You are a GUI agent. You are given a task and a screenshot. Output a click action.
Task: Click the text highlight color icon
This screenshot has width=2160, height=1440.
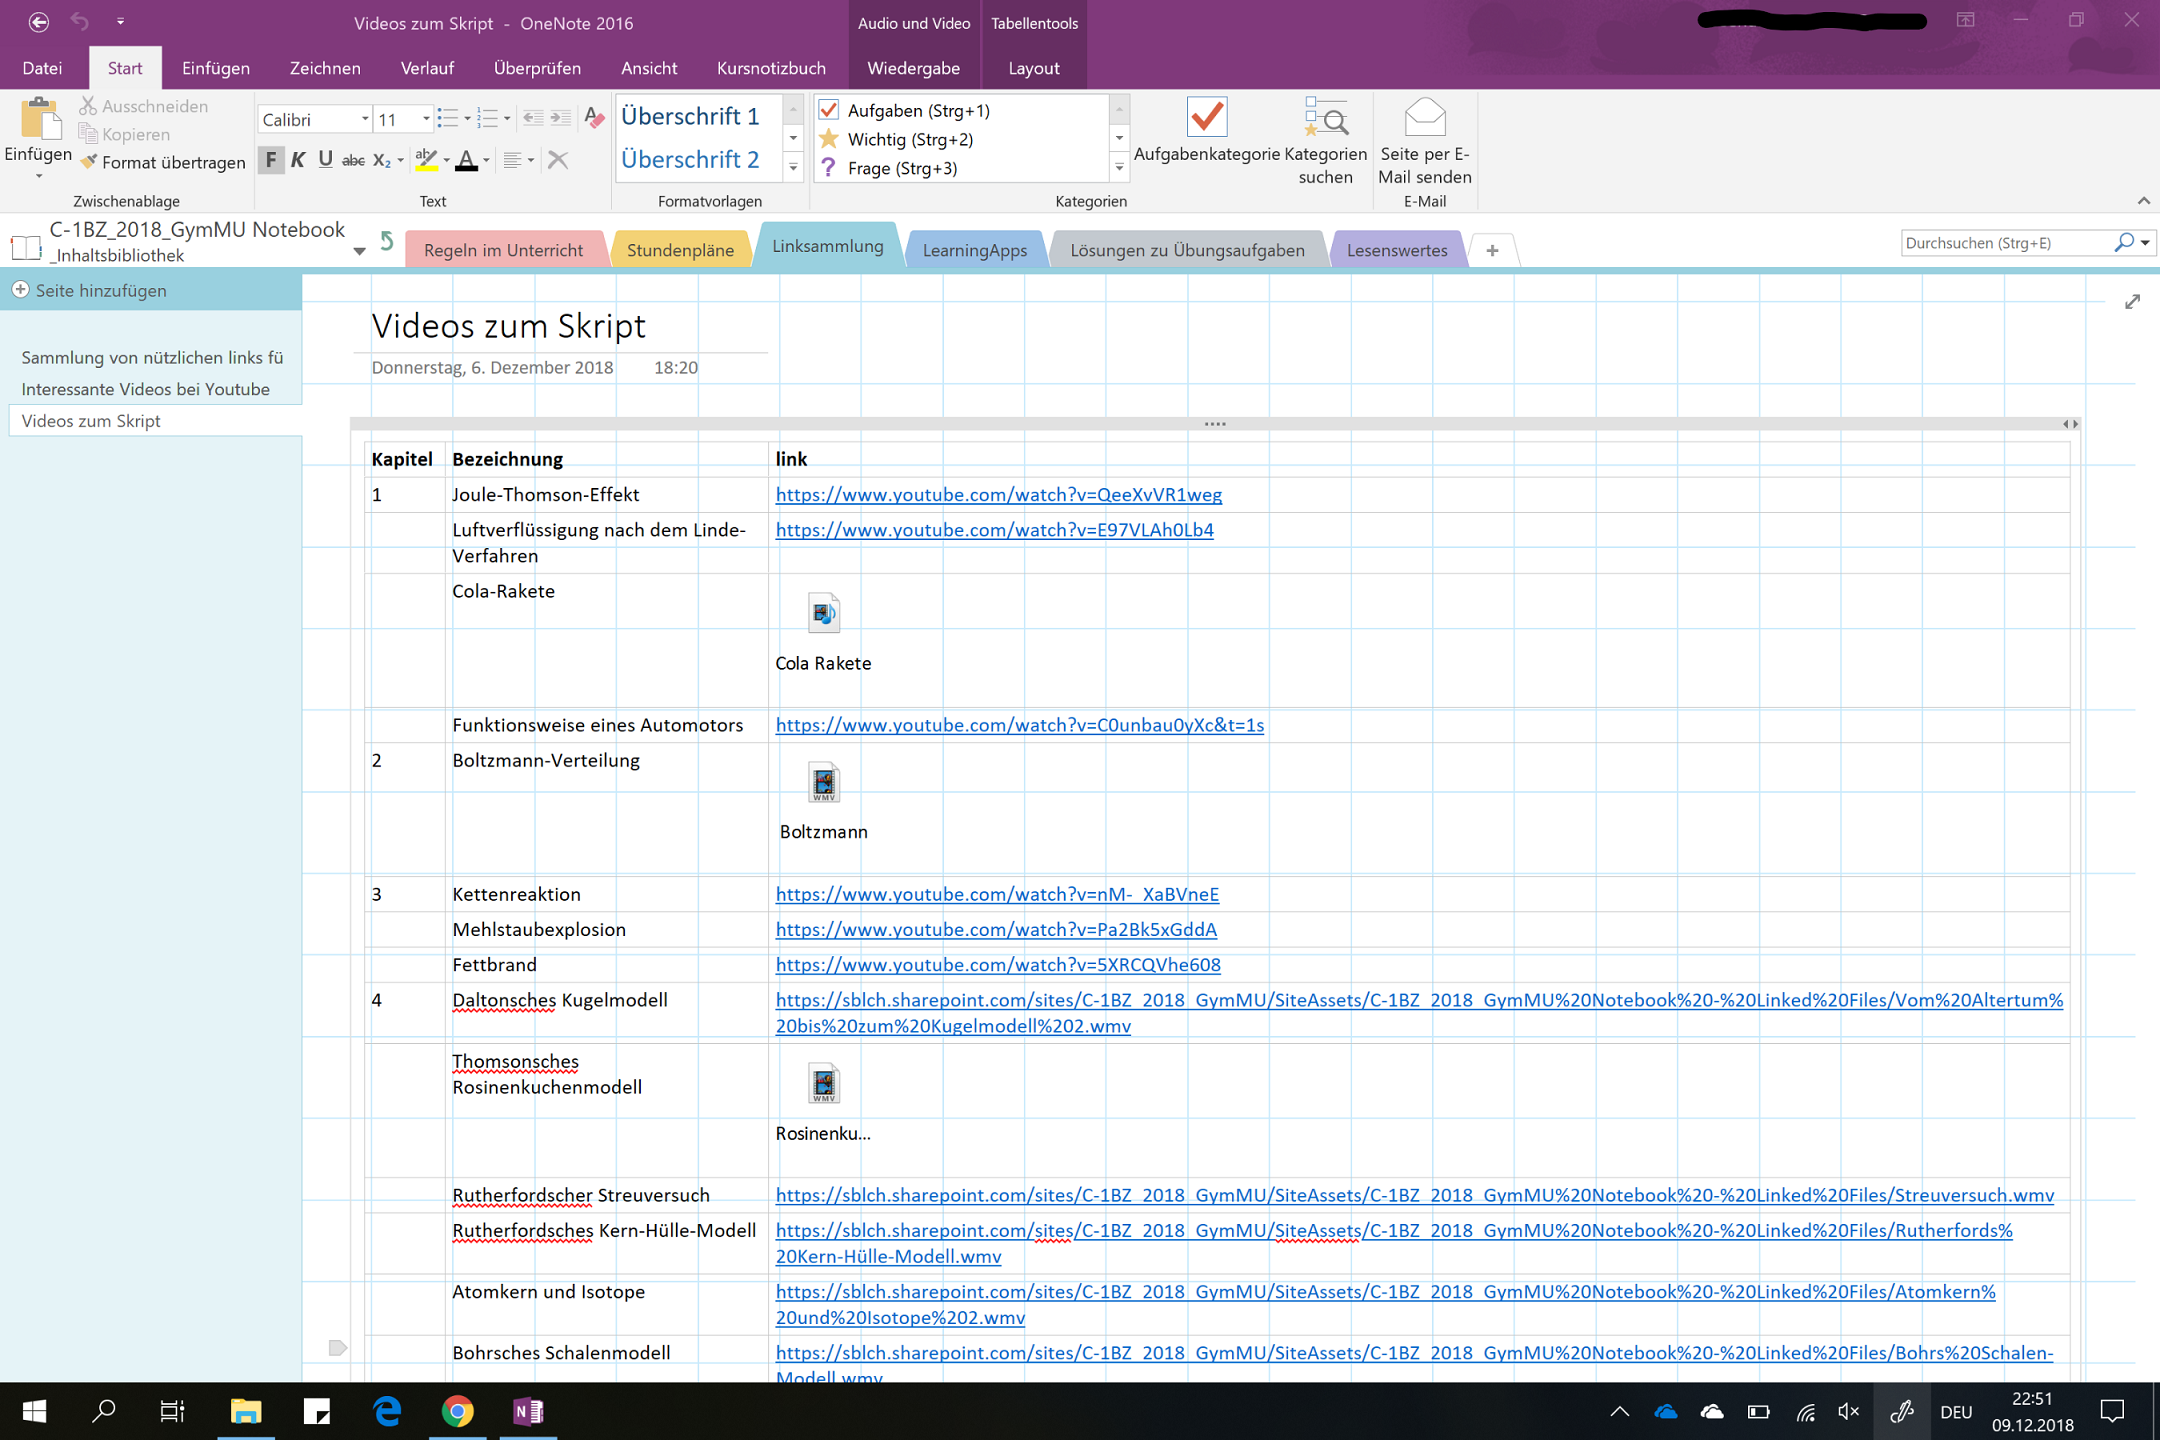426,160
